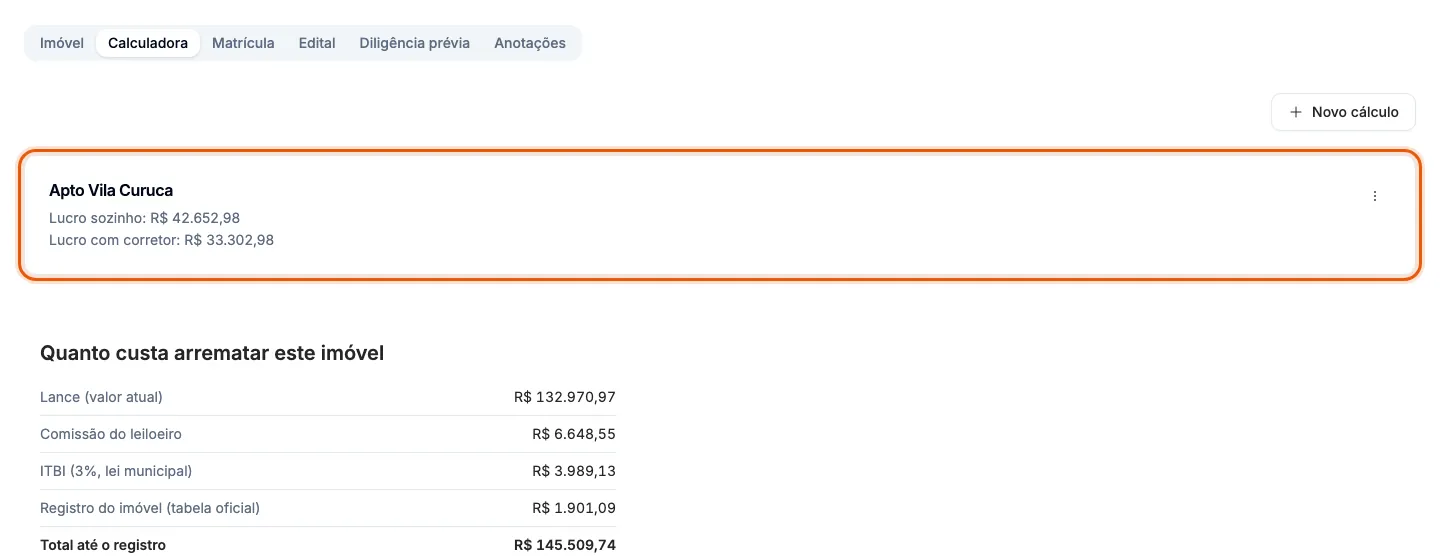This screenshot has width=1440, height=560.
Task: Click the Lance (valor atual) label
Action: click(x=101, y=397)
